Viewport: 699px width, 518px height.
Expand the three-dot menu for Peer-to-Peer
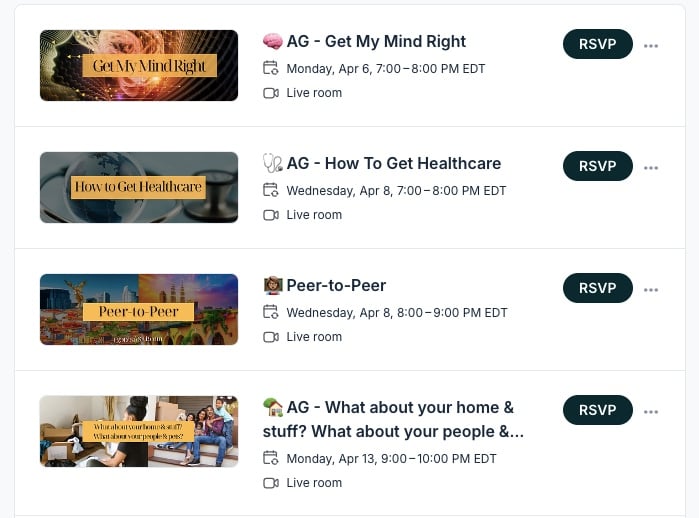[651, 289]
